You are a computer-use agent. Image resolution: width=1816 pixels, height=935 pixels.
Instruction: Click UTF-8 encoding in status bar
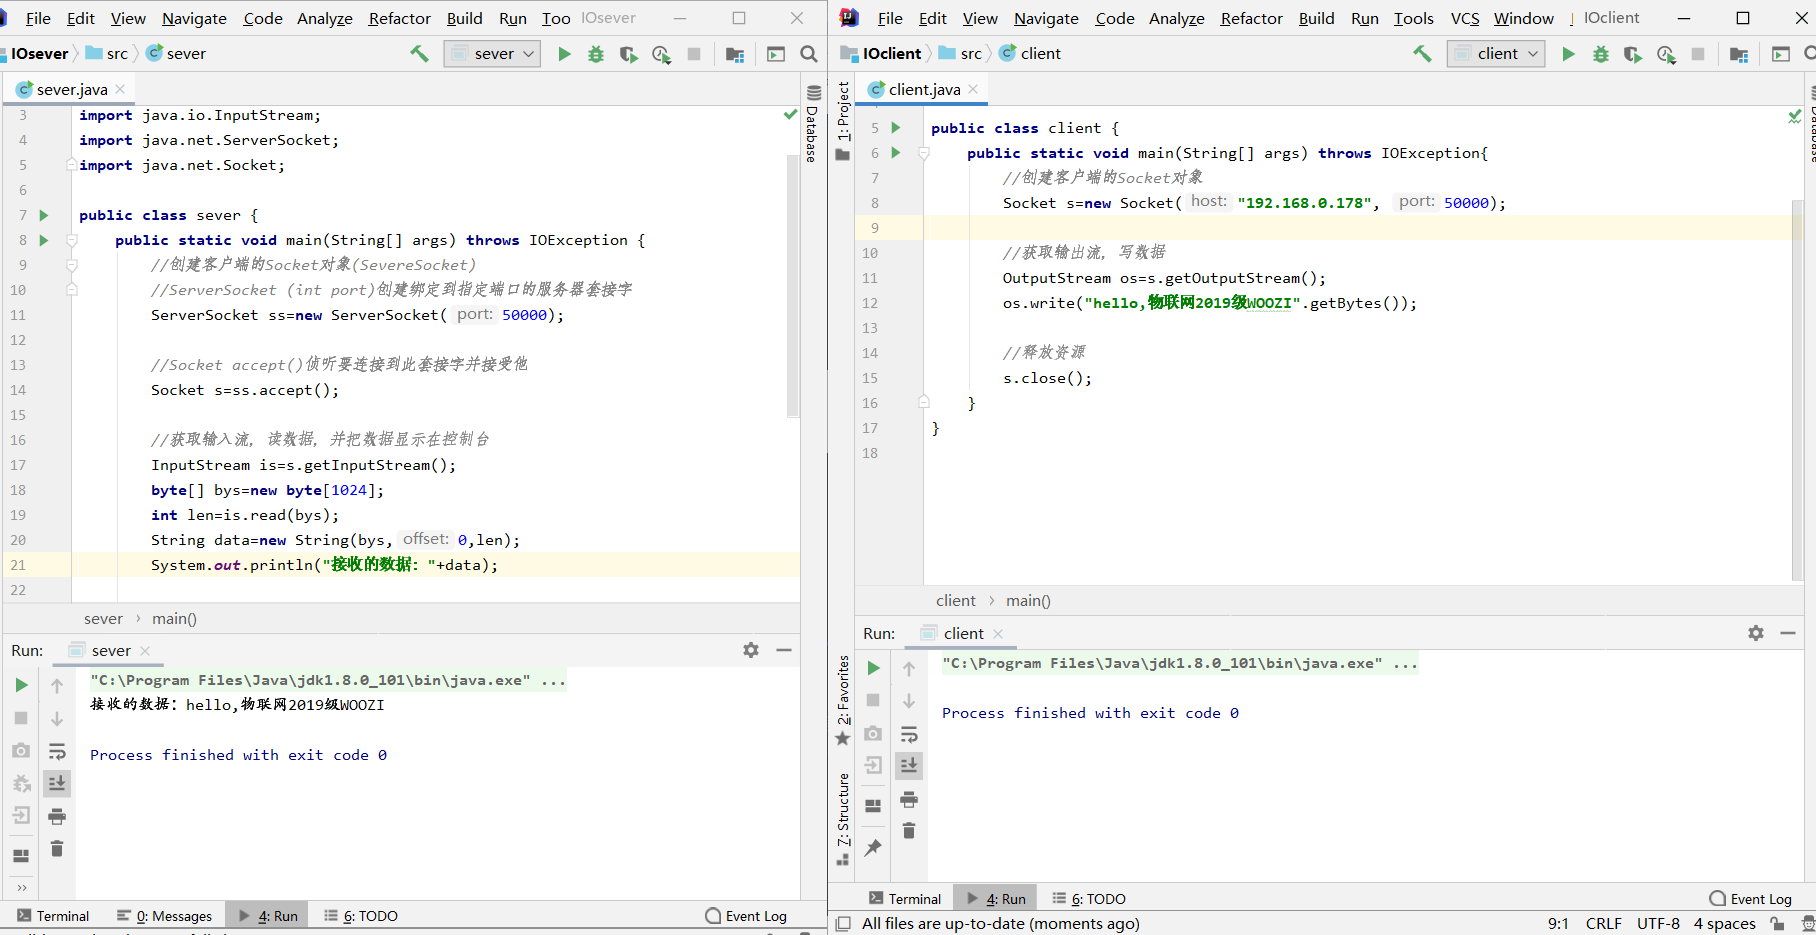click(1658, 924)
